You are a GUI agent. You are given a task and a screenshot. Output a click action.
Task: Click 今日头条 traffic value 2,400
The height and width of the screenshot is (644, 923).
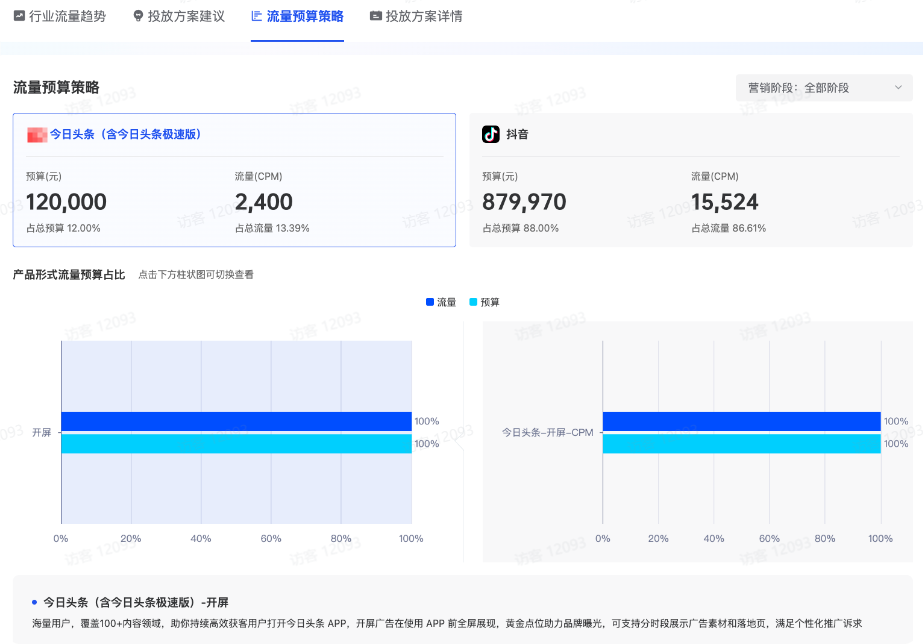[264, 202]
